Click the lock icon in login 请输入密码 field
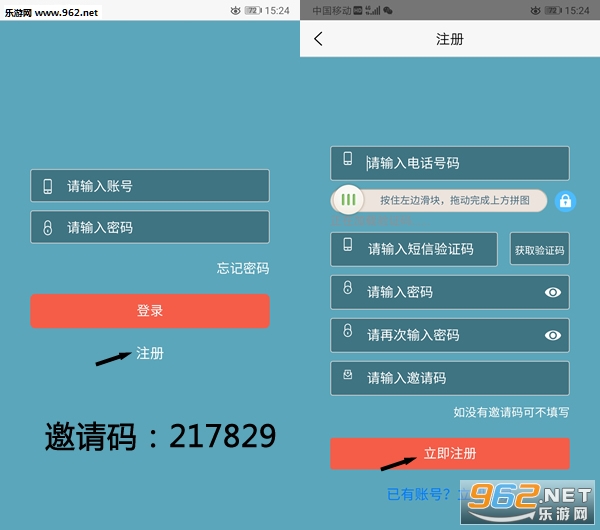 [47, 227]
